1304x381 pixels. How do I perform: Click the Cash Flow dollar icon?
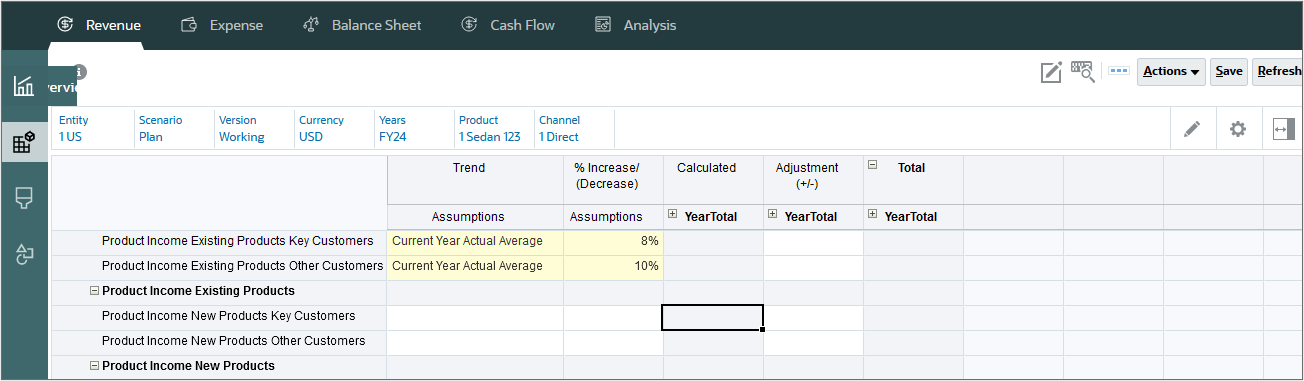469,25
